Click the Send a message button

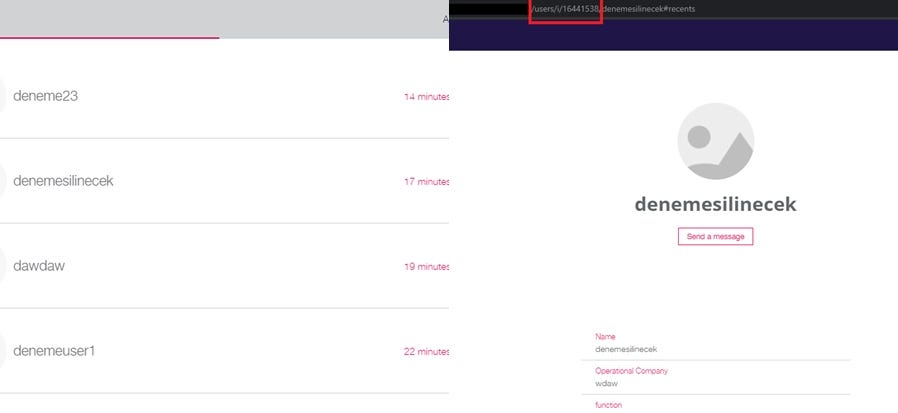[x=715, y=237]
